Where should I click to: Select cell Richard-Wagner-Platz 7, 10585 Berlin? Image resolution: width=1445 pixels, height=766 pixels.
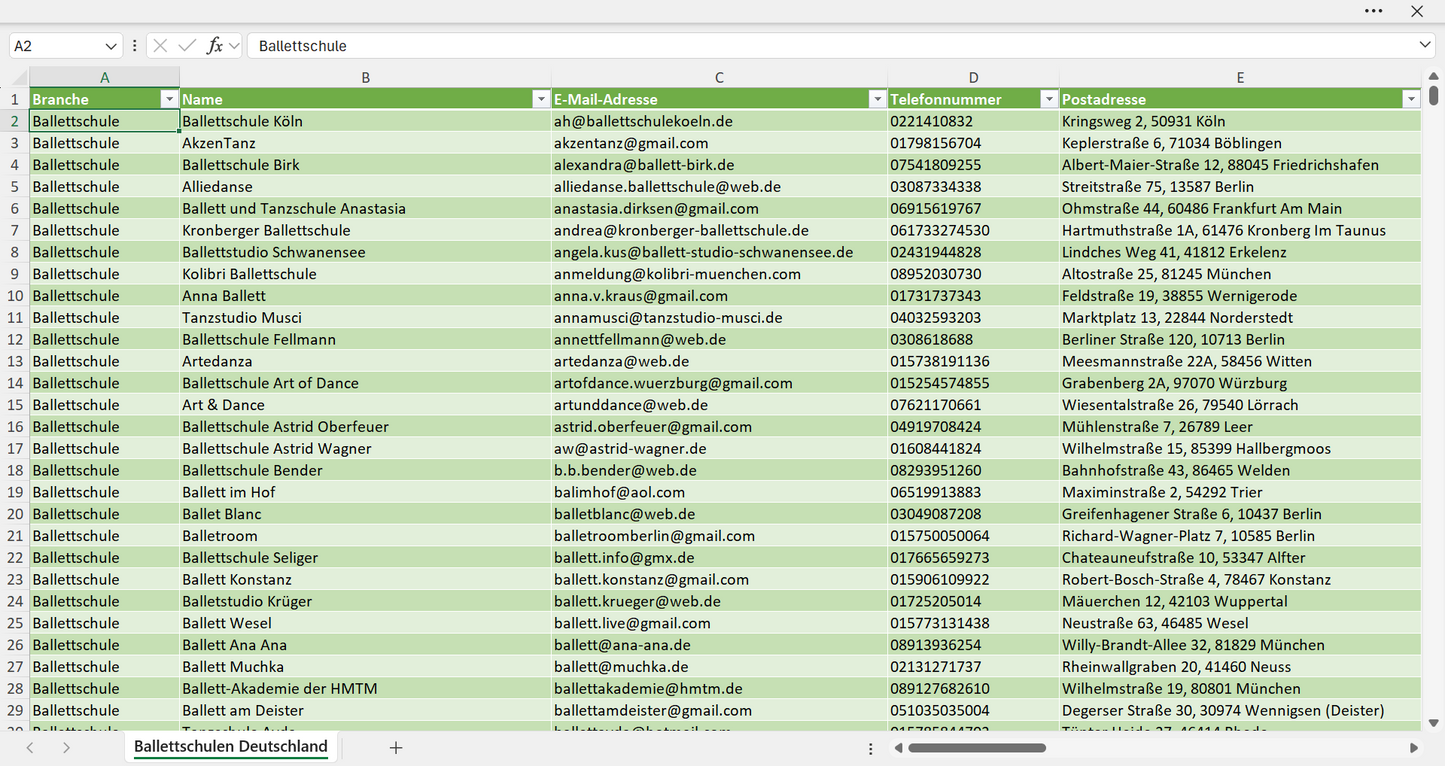(x=1240, y=536)
